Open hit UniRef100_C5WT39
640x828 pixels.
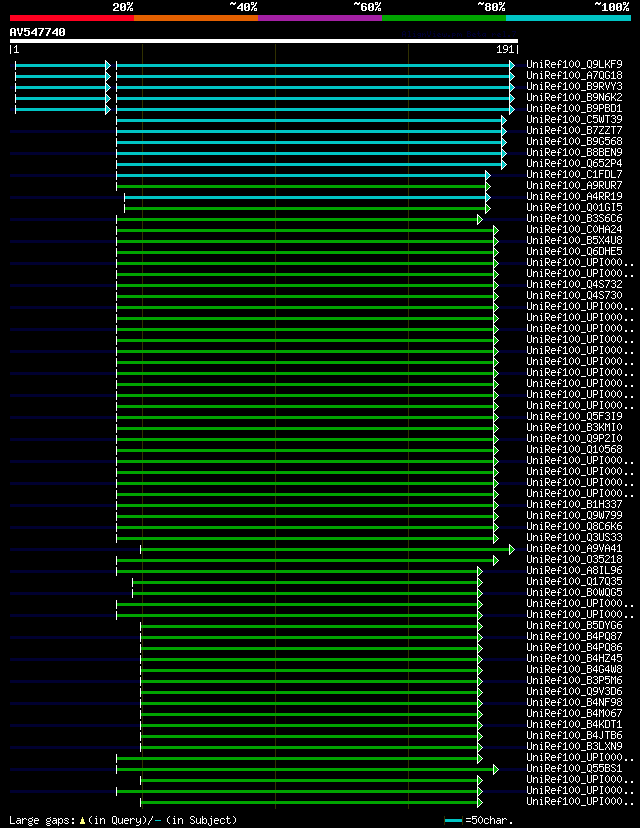click(x=574, y=119)
